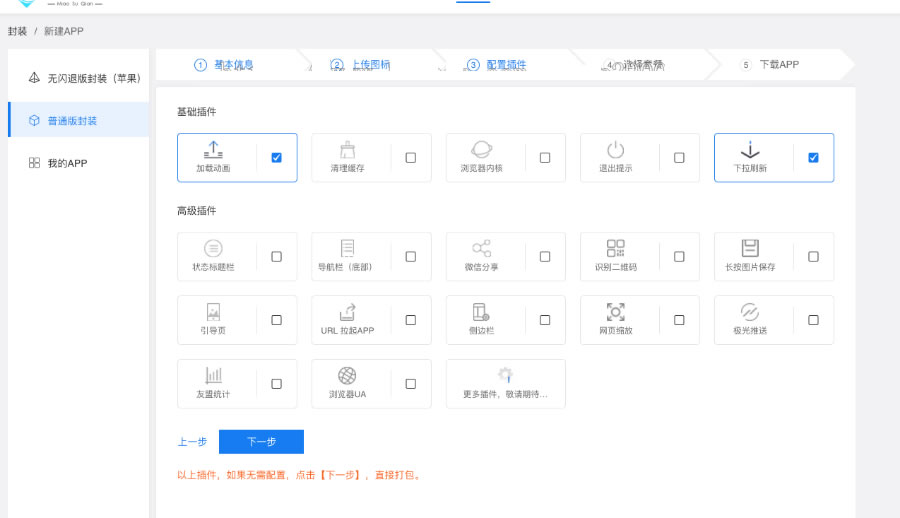Image resolution: width=900 pixels, height=518 pixels.
Task: Go to step 2 上传图标
Action: [360, 65]
